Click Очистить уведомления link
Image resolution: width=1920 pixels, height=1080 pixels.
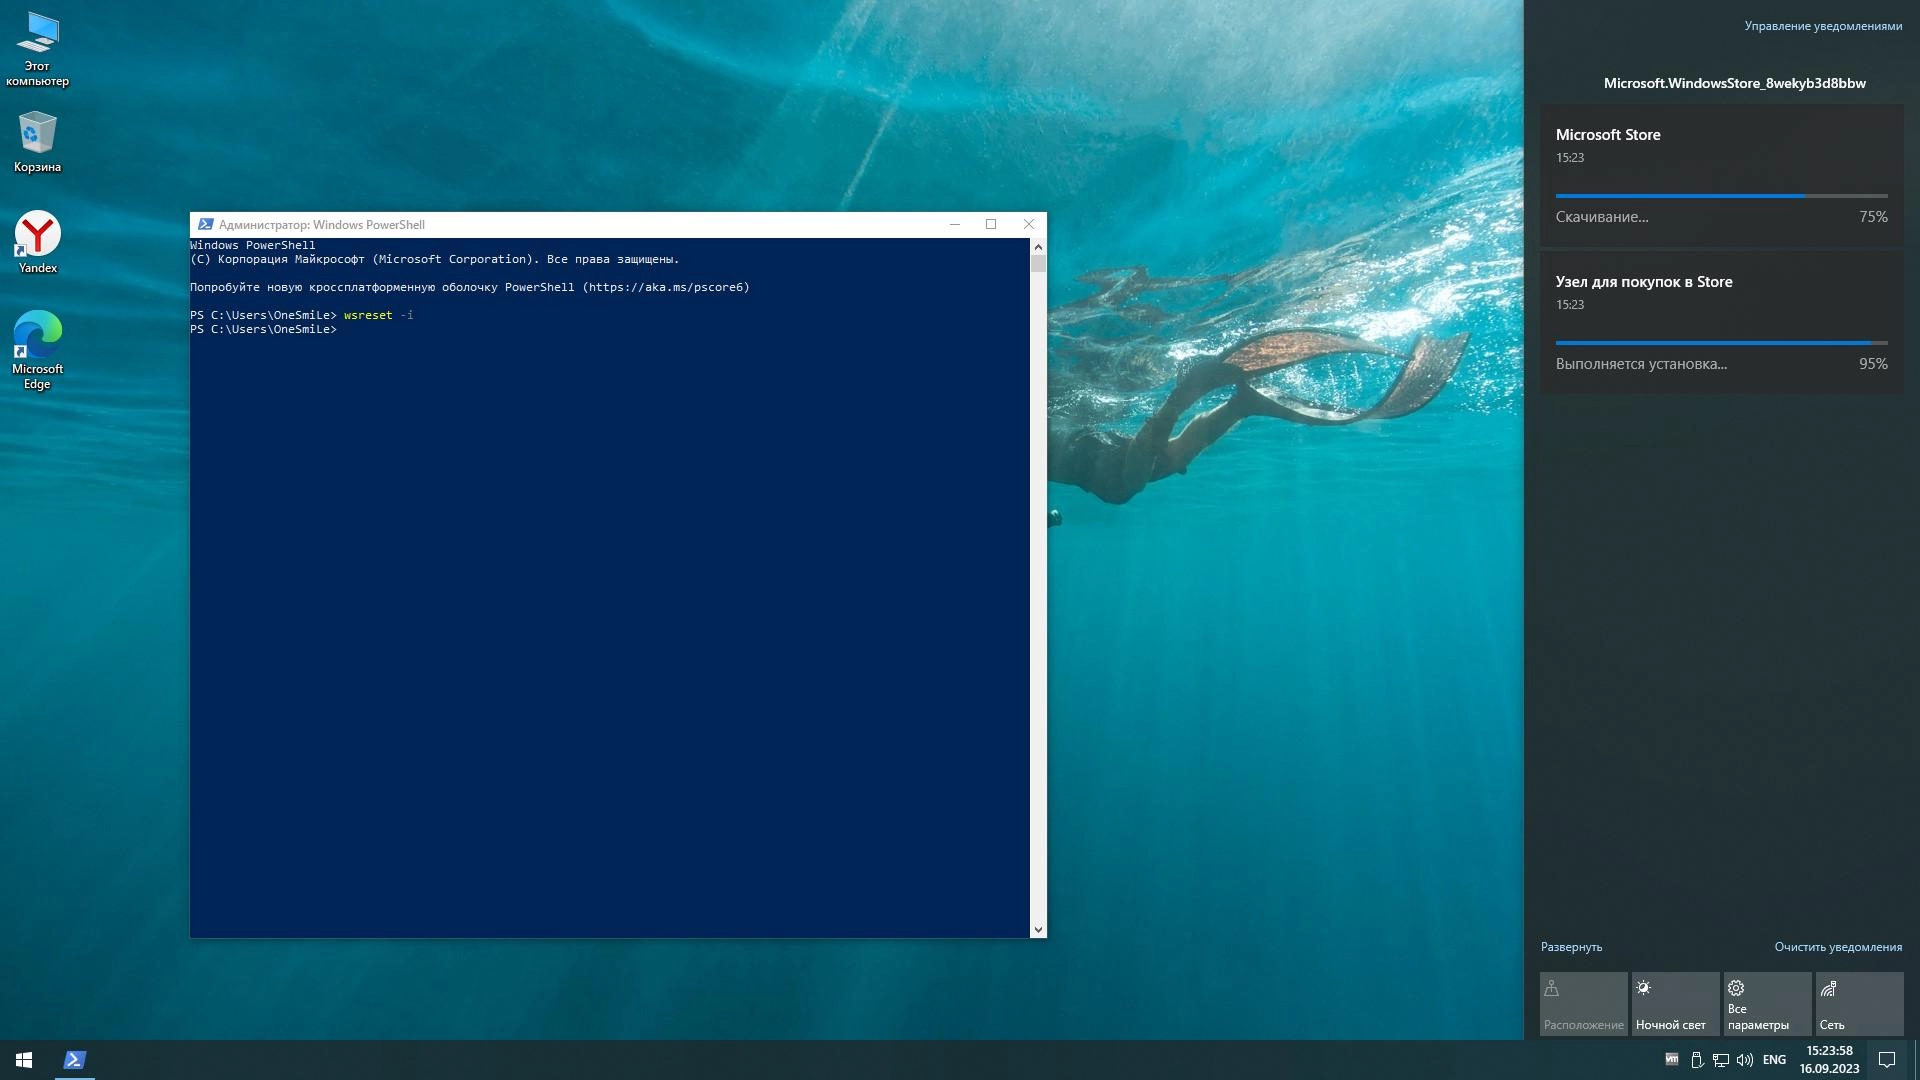pos(1838,947)
